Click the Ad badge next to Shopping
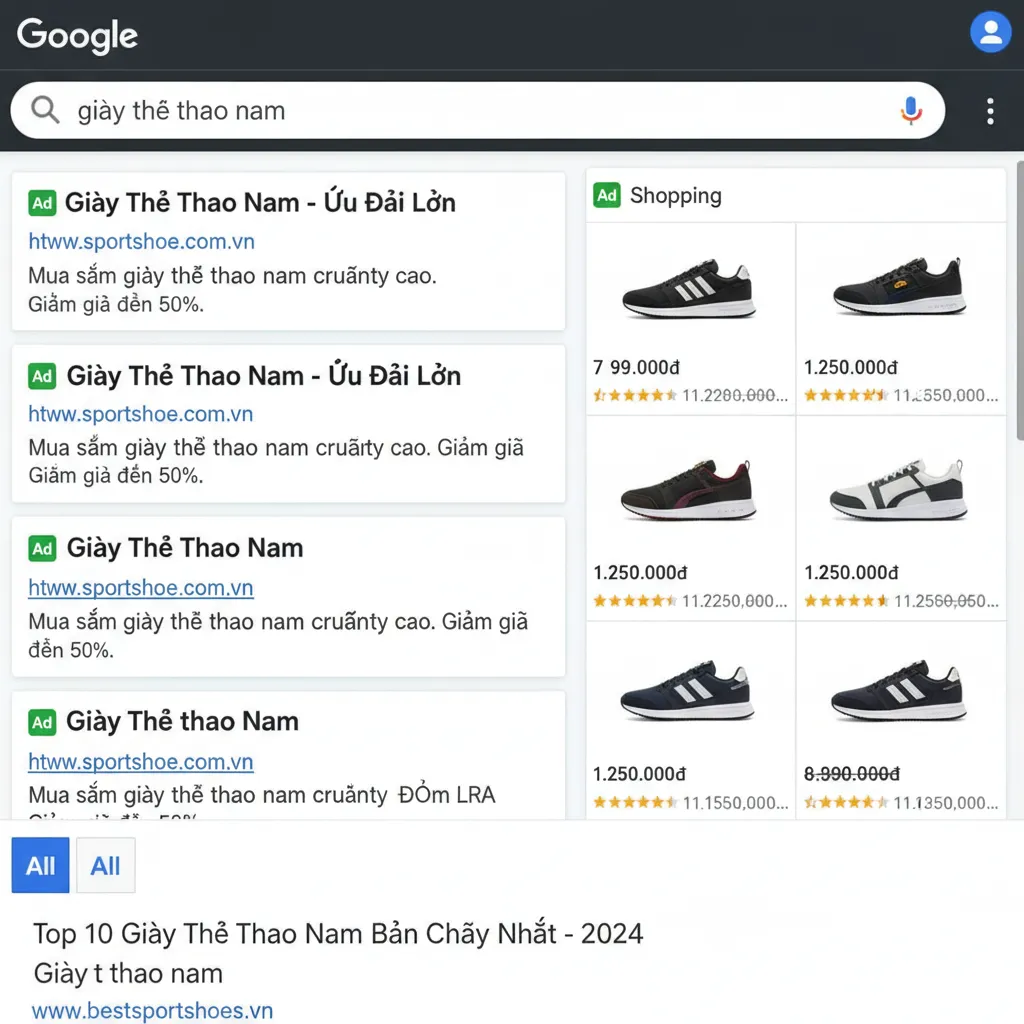The height and width of the screenshot is (1024, 1024). click(x=607, y=195)
